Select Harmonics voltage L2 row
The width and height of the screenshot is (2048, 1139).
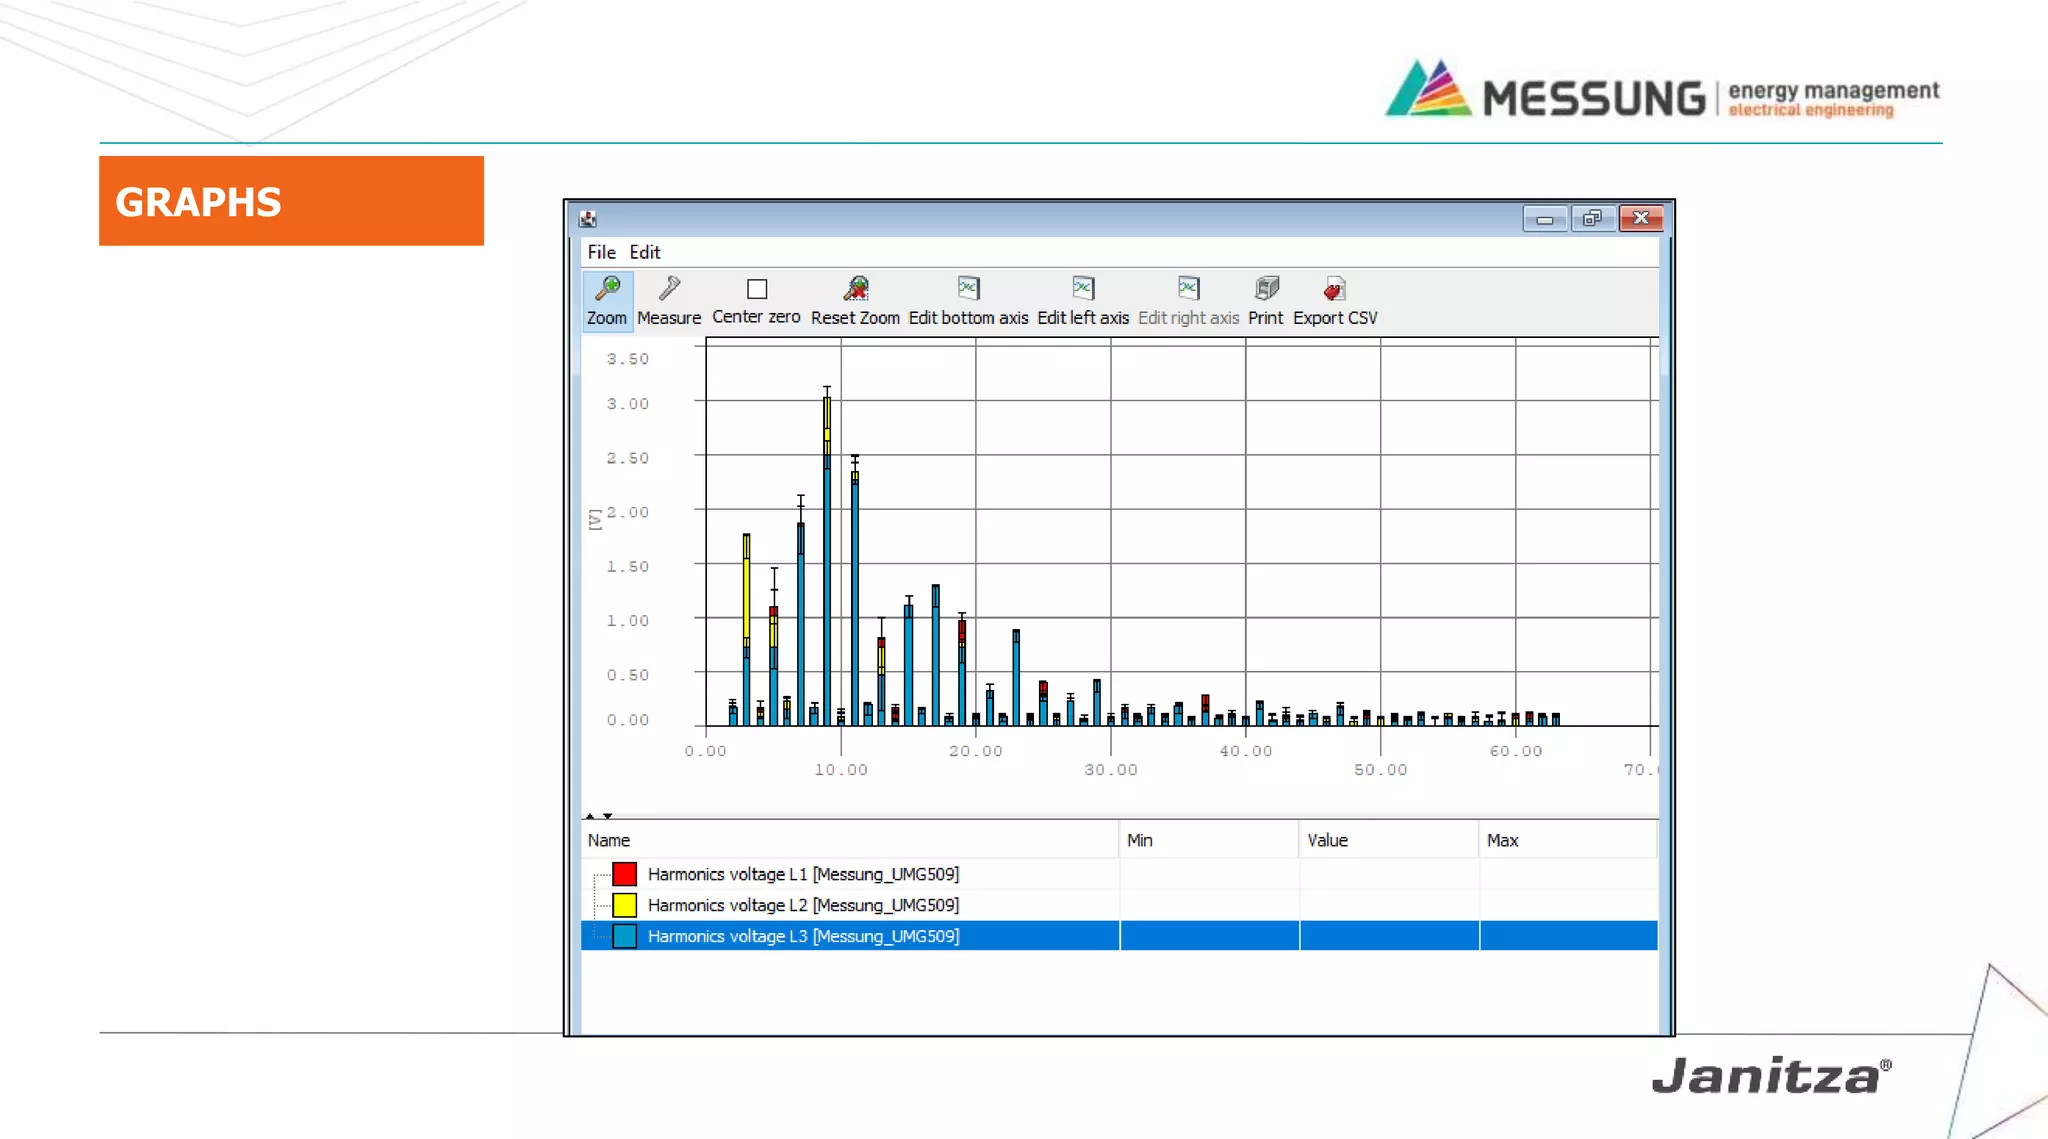point(802,905)
